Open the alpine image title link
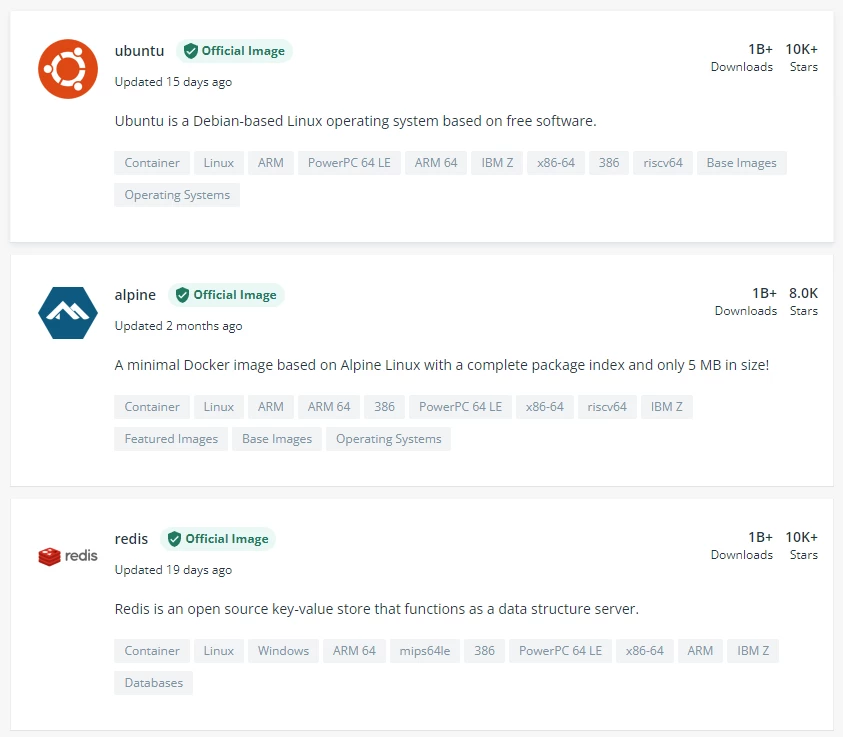Image resolution: width=843 pixels, height=737 pixels. [135, 295]
